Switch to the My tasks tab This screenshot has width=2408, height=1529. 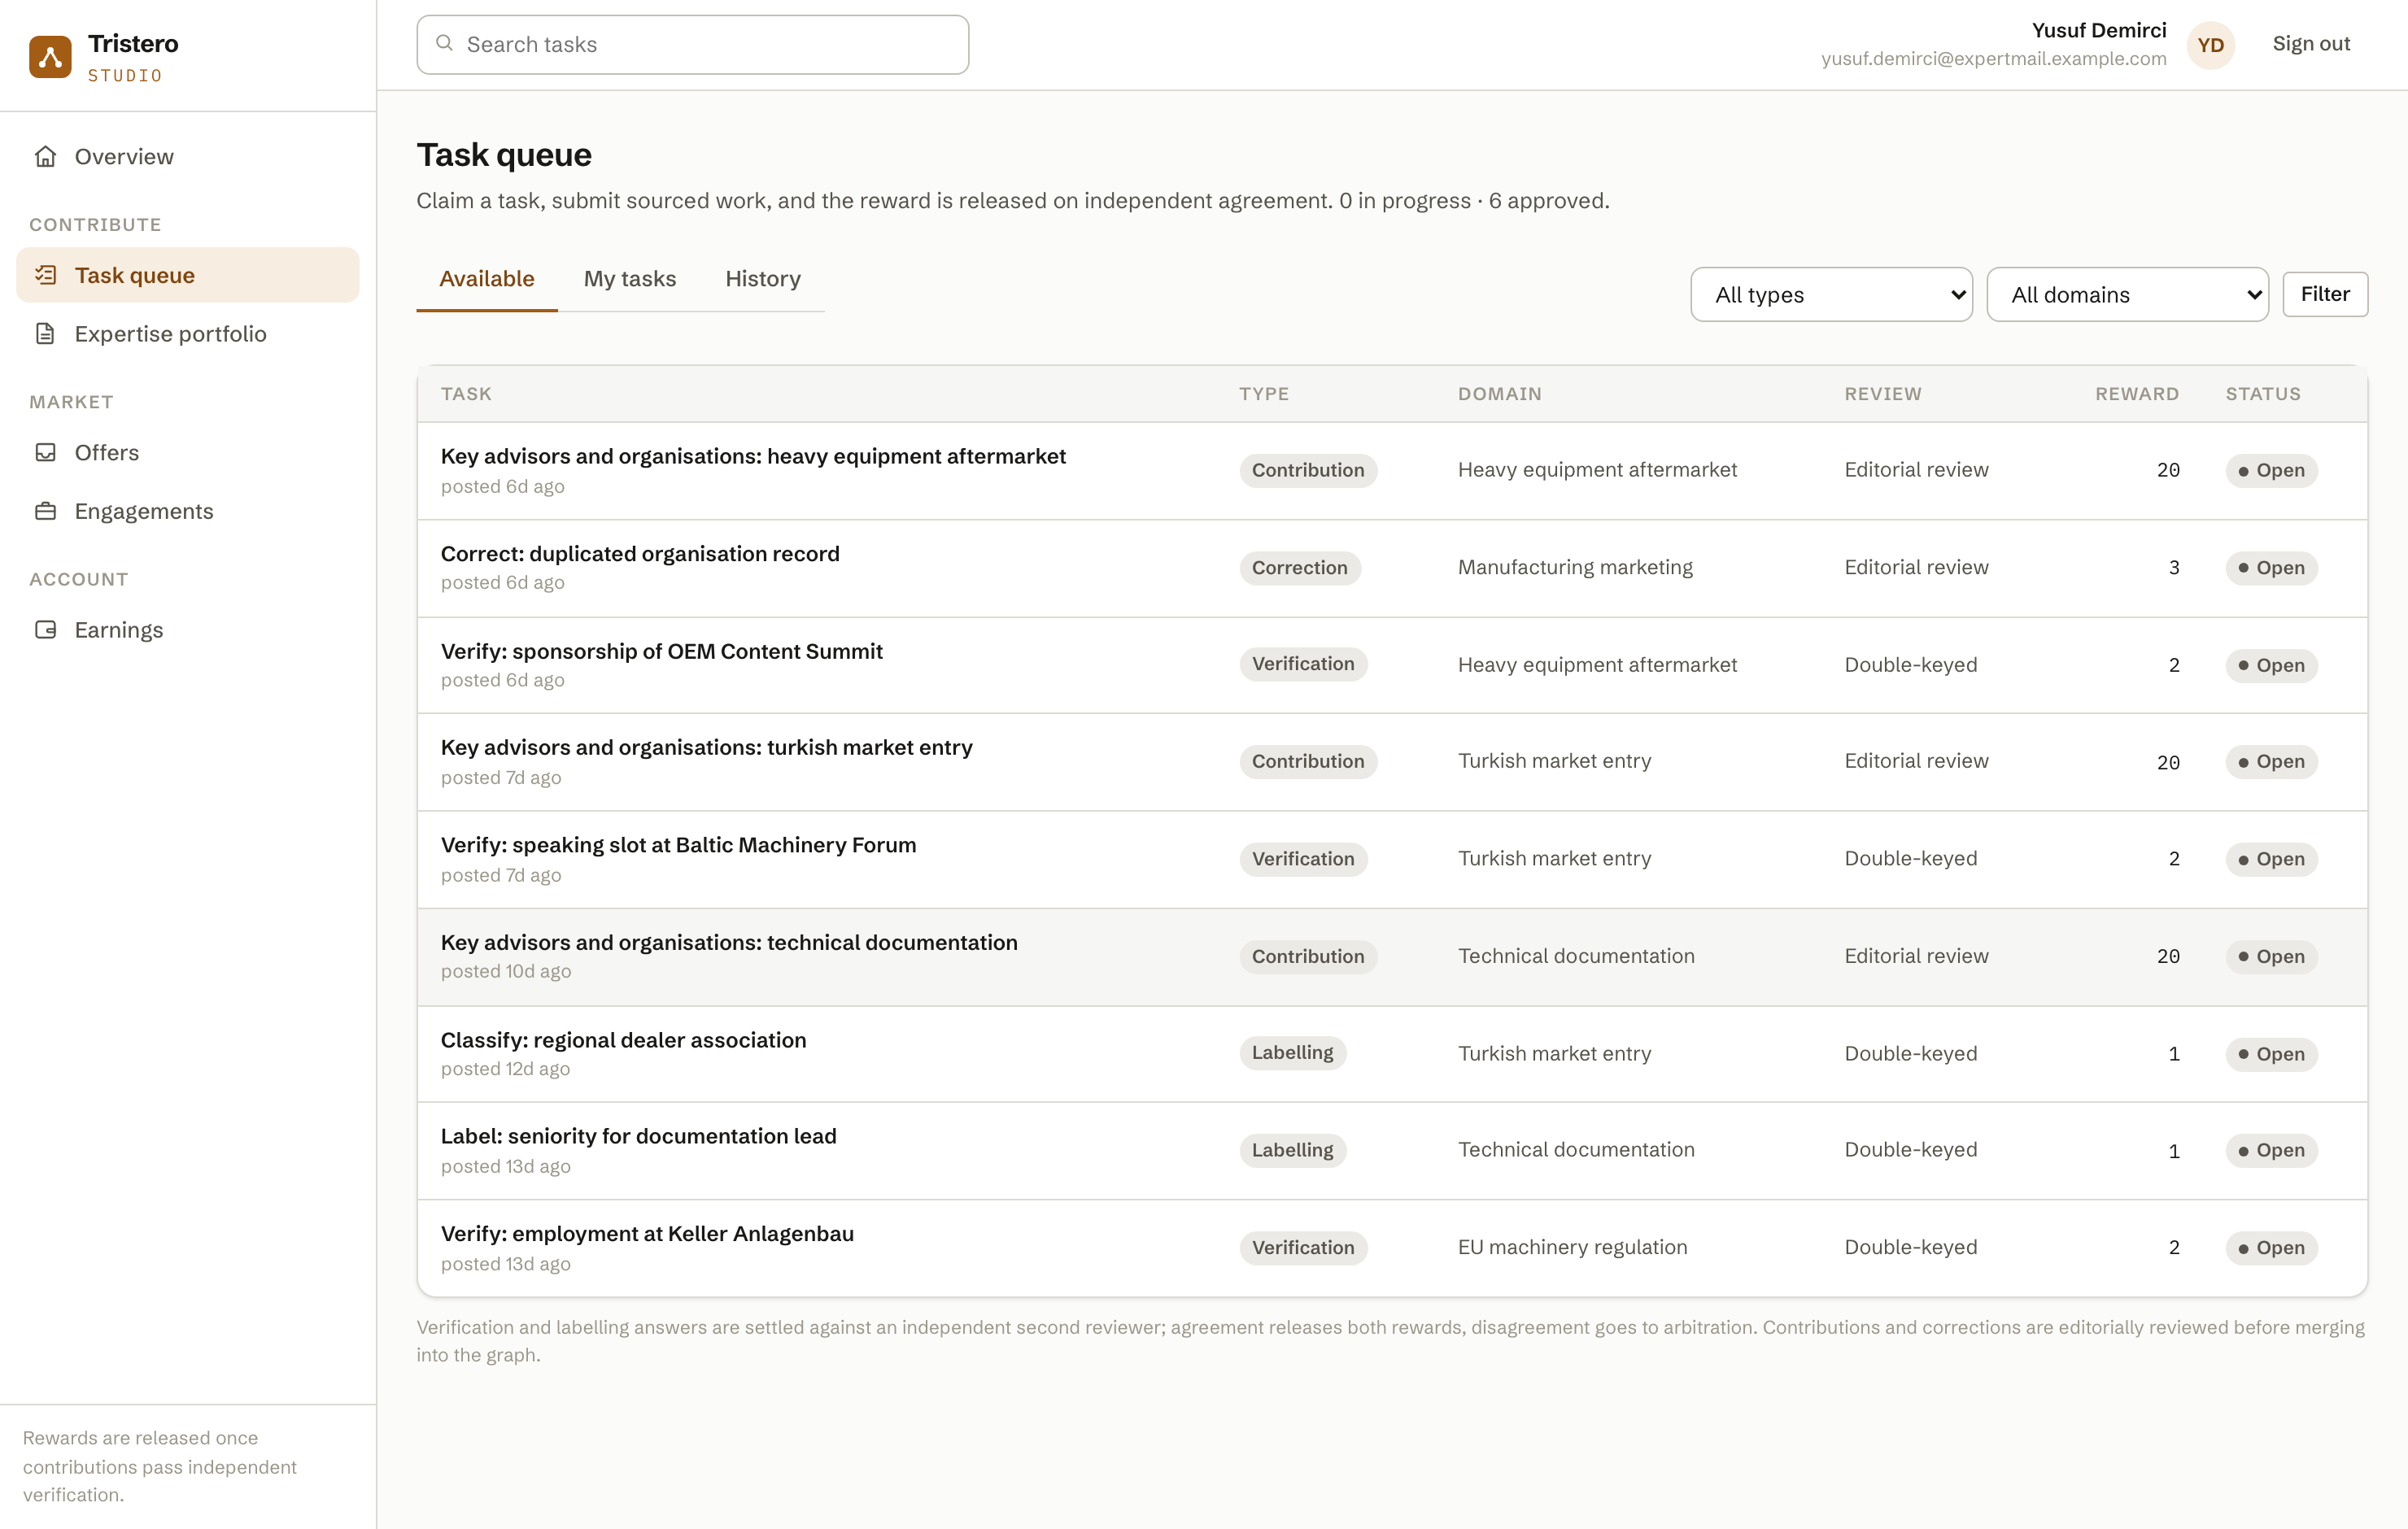point(630,279)
